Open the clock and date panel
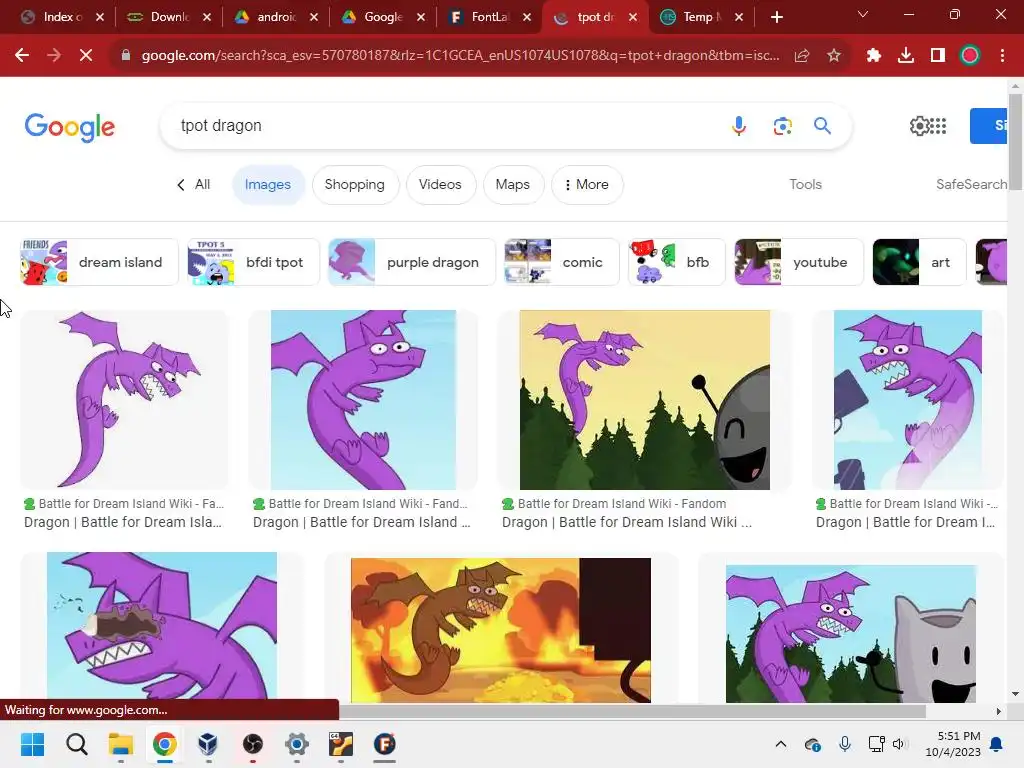The image size is (1024, 768). point(953,744)
